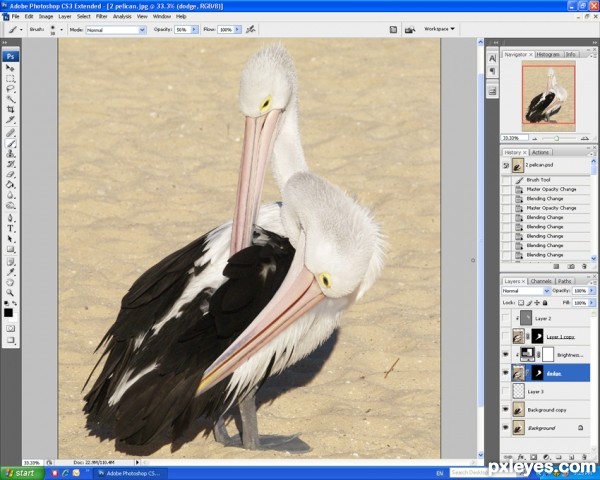
Task: Open the Analysis menu
Action: [x=122, y=16]
